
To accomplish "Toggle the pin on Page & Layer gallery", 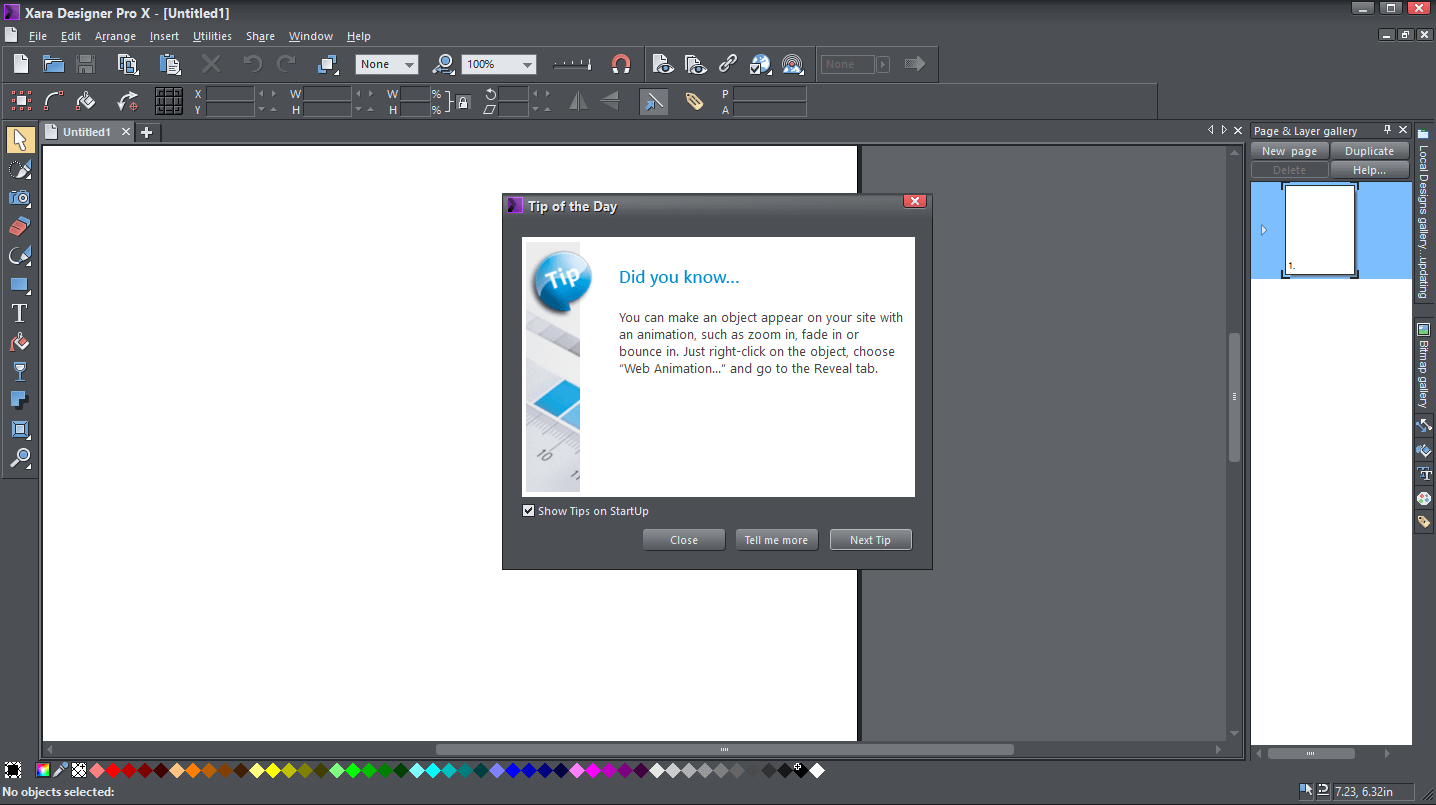I will pos(1387,130).
